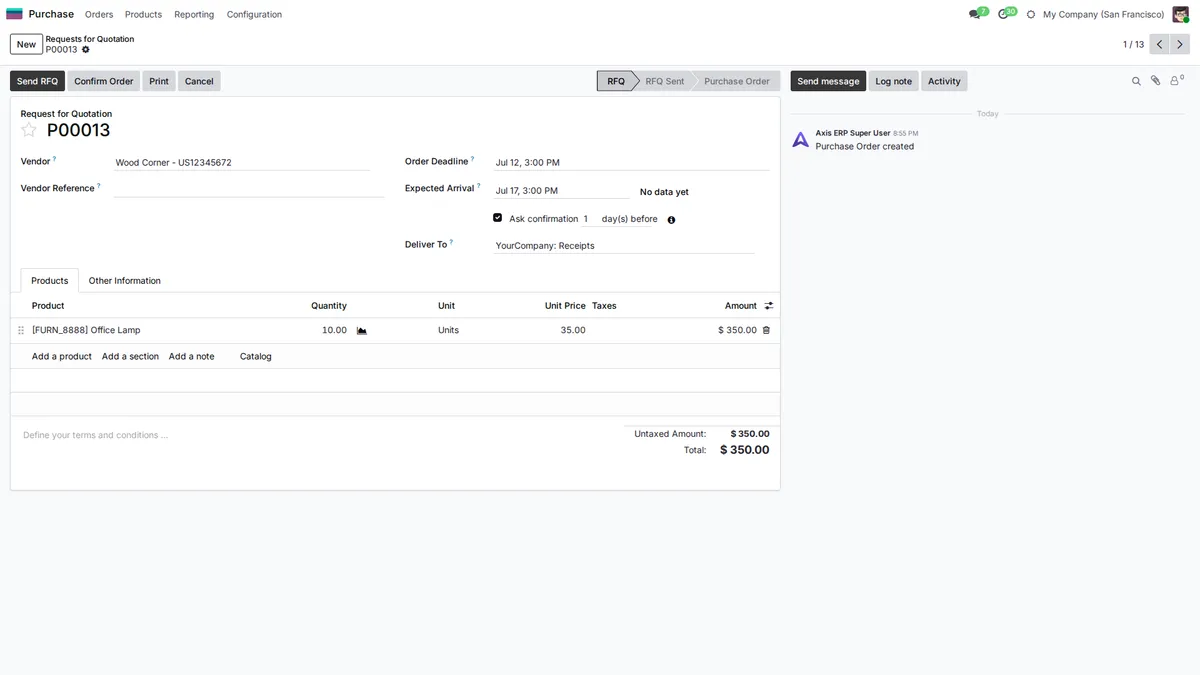Open the column settings icon beside Amount

[x=769, y=306]
